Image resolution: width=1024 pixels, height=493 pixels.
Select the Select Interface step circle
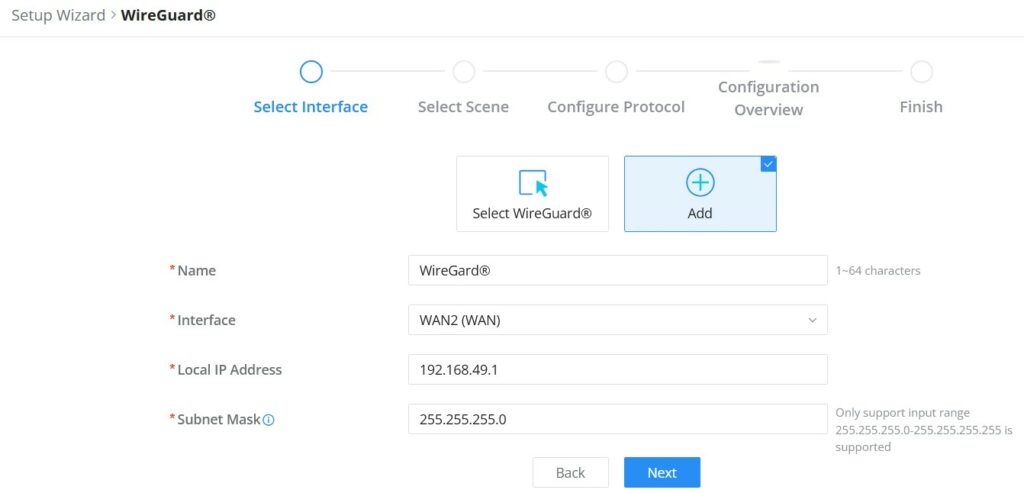pyautogui.click(x=311, y=72)
